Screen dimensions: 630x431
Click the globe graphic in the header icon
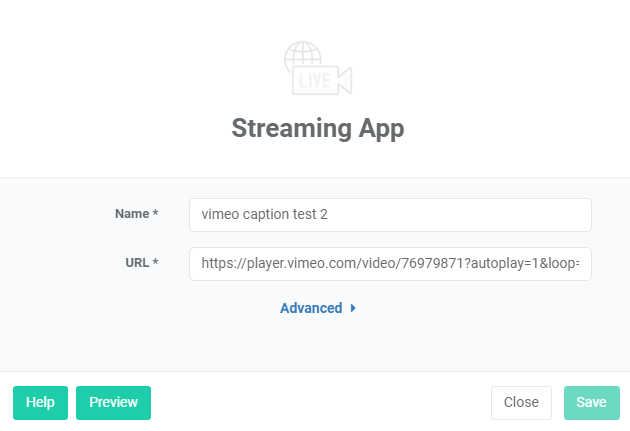(301, 55)
